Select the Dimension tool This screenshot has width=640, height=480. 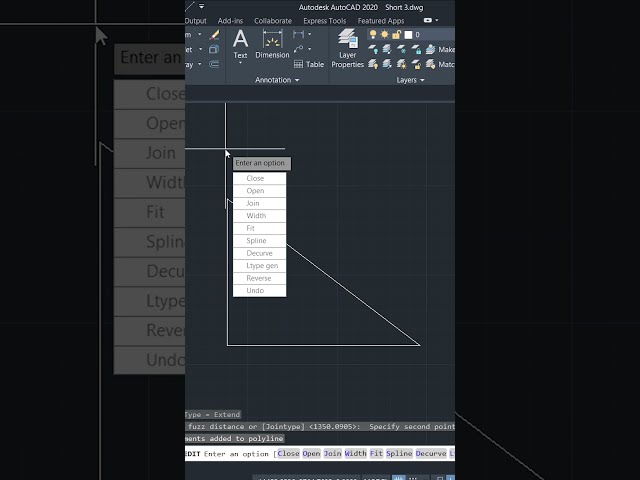coord(272,44)
